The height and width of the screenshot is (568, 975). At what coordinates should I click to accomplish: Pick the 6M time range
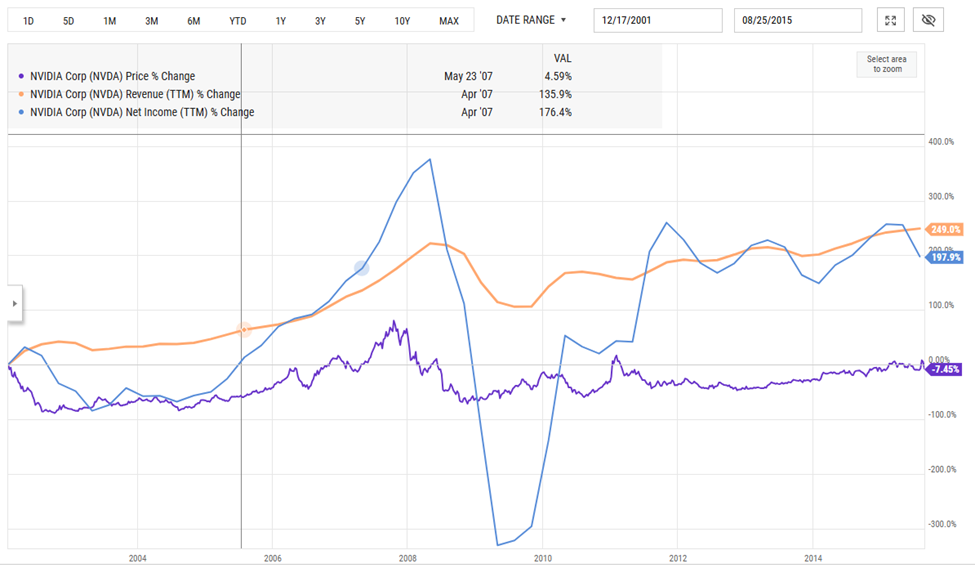(193, 21)
